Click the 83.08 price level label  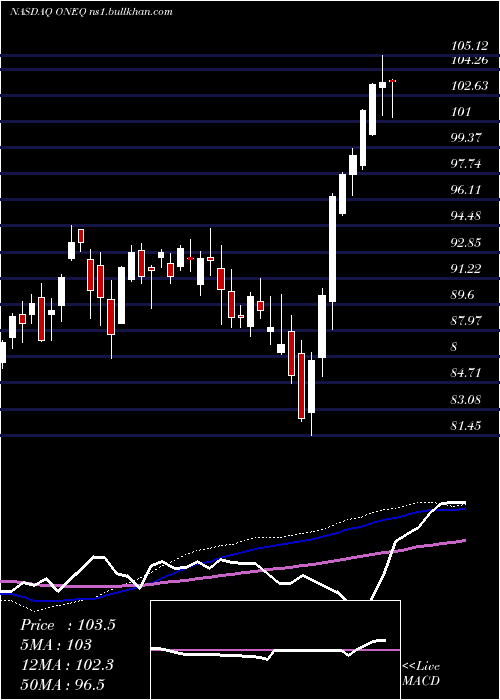coord(467,400)
